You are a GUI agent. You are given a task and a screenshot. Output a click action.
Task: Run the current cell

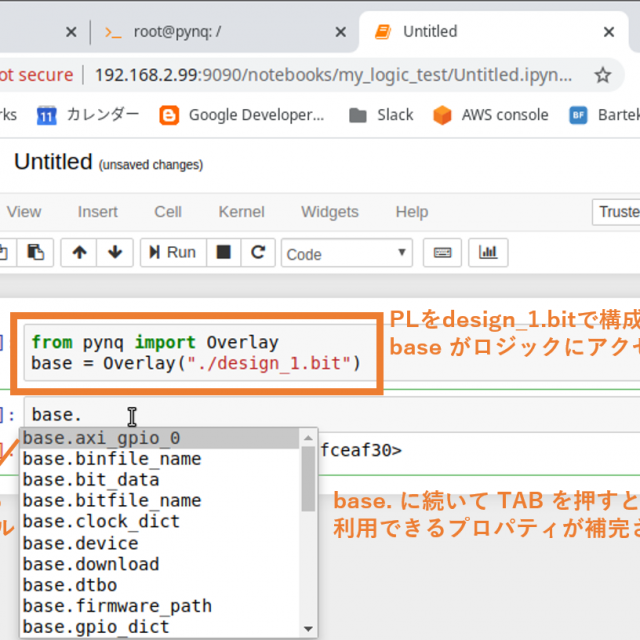click(171, 253)
